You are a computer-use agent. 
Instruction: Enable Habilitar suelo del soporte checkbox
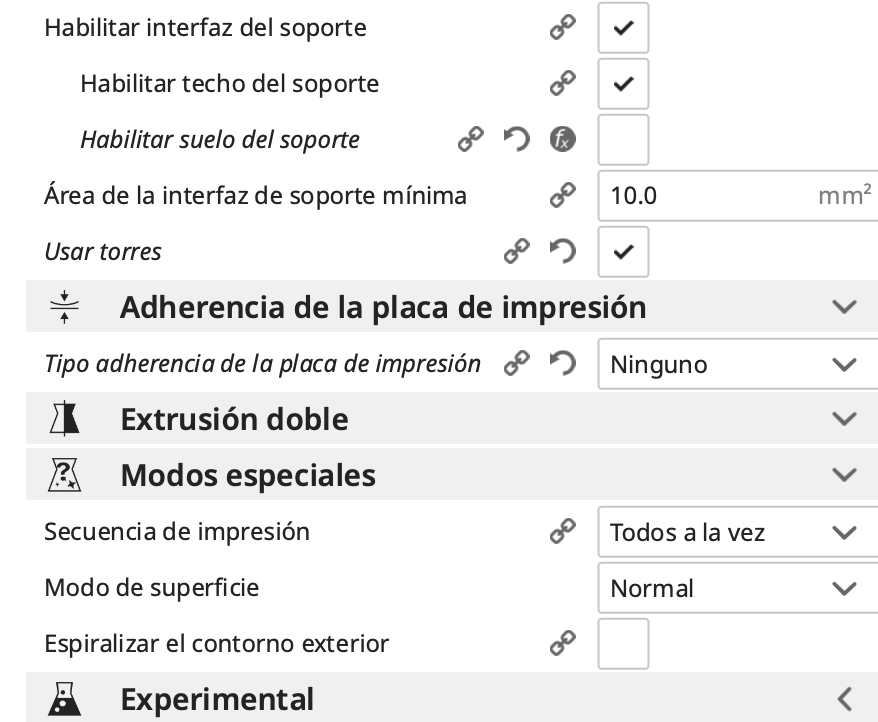[x=623, y=140]
